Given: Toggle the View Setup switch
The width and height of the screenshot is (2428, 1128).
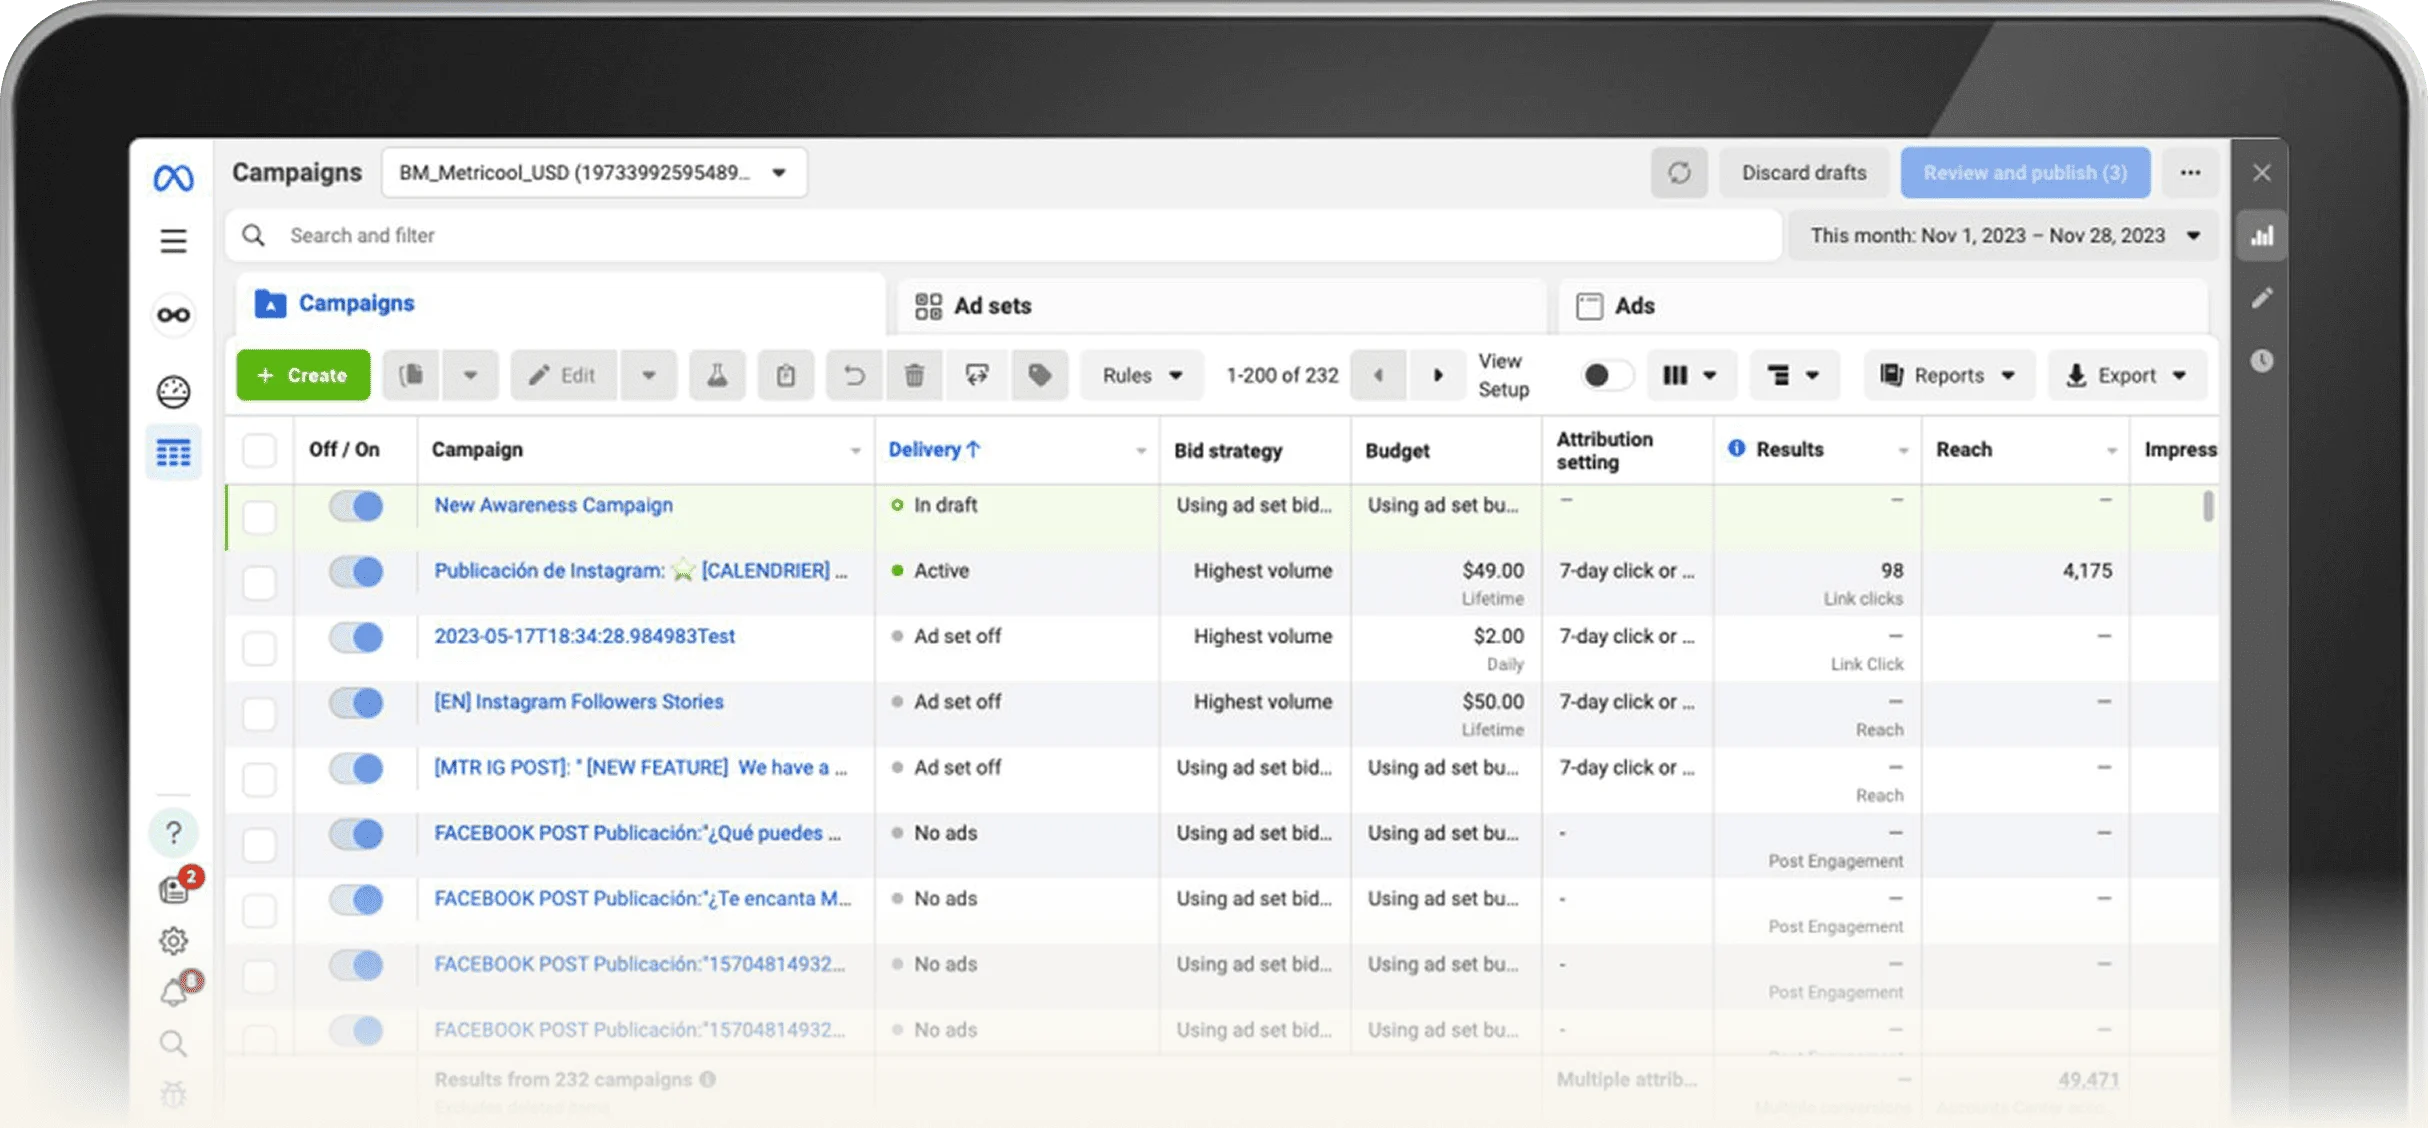Looking at the screenshot, I should (1608, 375).
